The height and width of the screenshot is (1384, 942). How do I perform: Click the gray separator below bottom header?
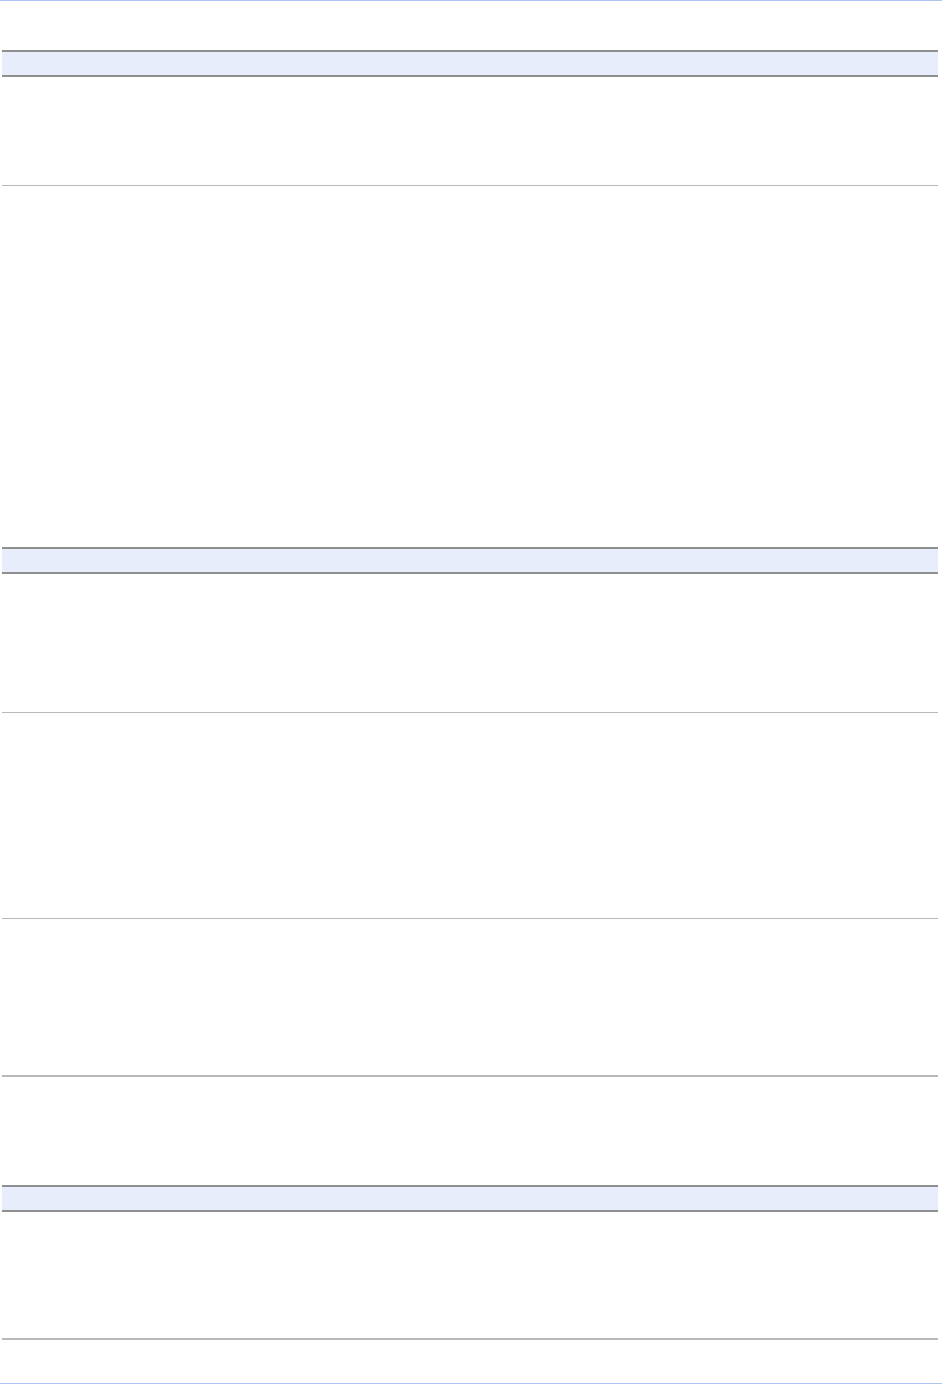[470, 1339]
